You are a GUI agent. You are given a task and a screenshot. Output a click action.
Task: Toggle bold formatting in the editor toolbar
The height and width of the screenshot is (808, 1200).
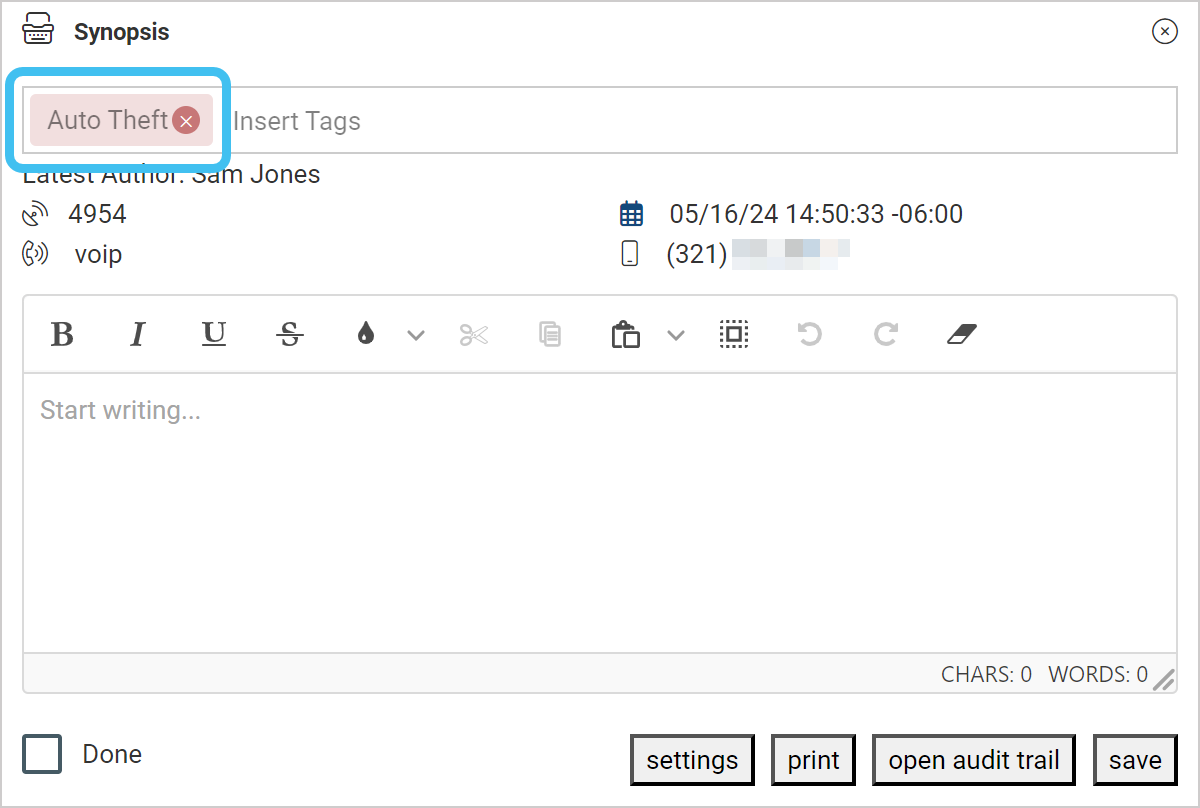[62, 334]
